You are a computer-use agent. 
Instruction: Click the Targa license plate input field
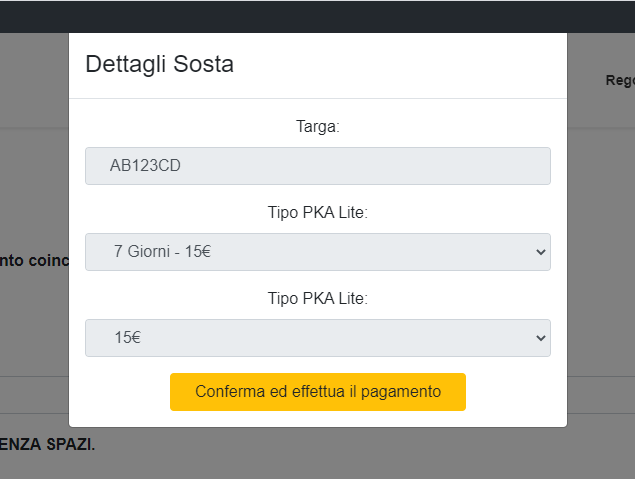(x=318, y=166)
